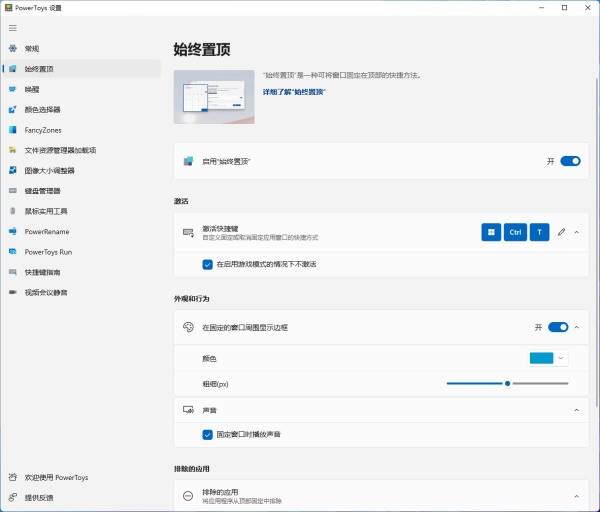Click the 欢迎使用 PowerToys icon

(x=13, y=477)
